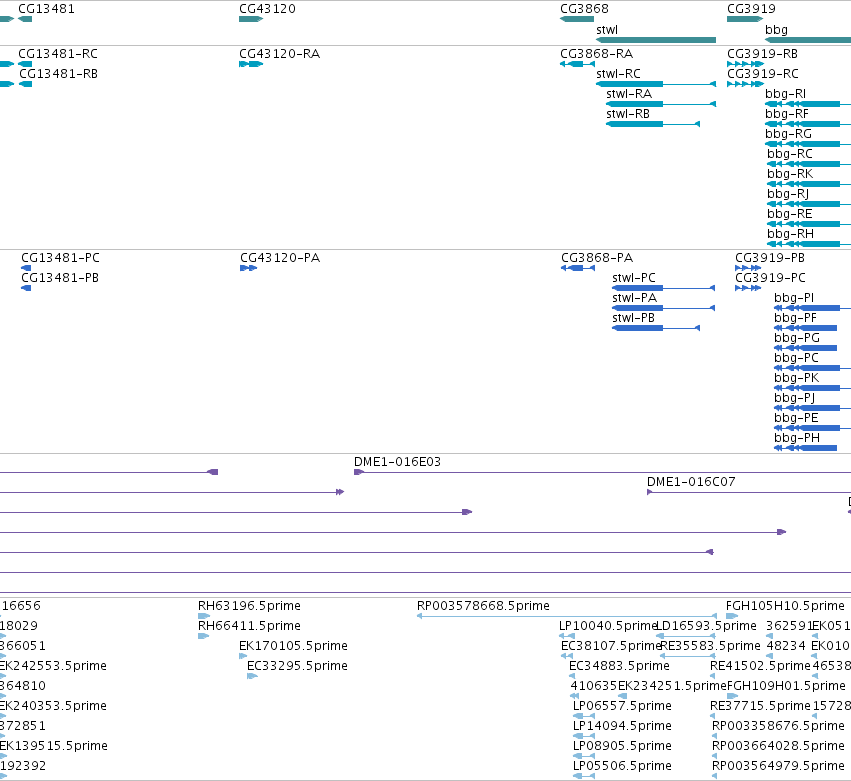The height and width of the screenshot is (781, 851).
Task: Select the bbg-RI transcript
Action: [x=808, y=104]
